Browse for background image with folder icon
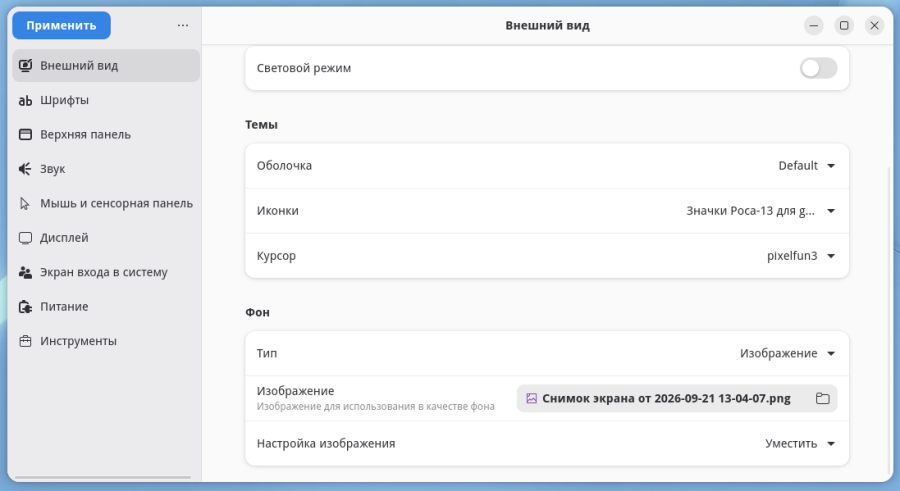900x491 pixels. coord(823,399)
